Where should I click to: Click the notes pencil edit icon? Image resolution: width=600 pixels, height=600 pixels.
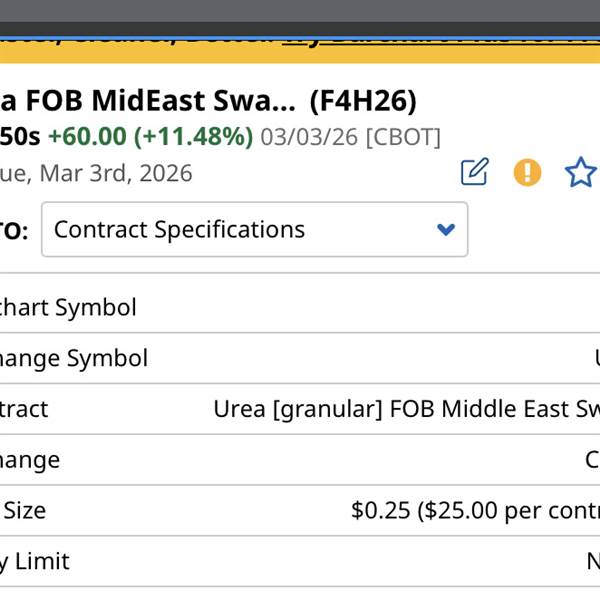click(474, 172)
